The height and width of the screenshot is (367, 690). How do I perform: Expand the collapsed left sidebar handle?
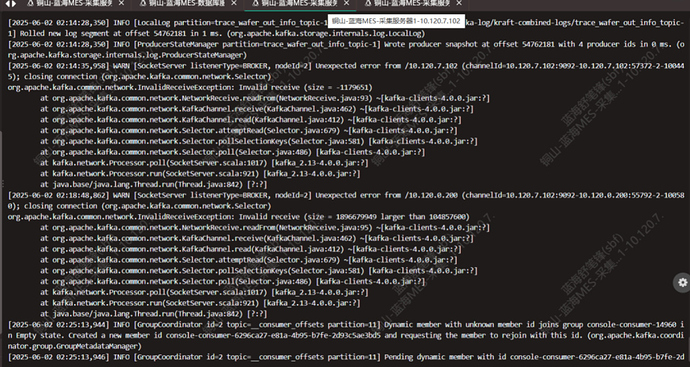point(1,184)
